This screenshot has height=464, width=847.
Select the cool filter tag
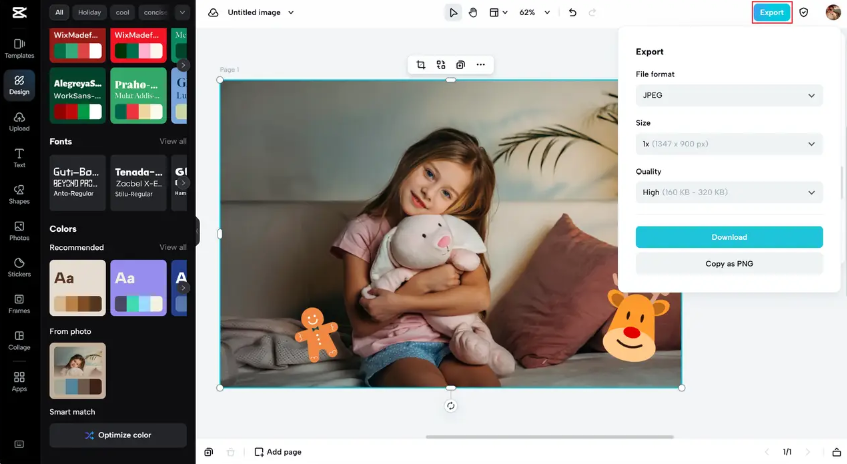123,12
